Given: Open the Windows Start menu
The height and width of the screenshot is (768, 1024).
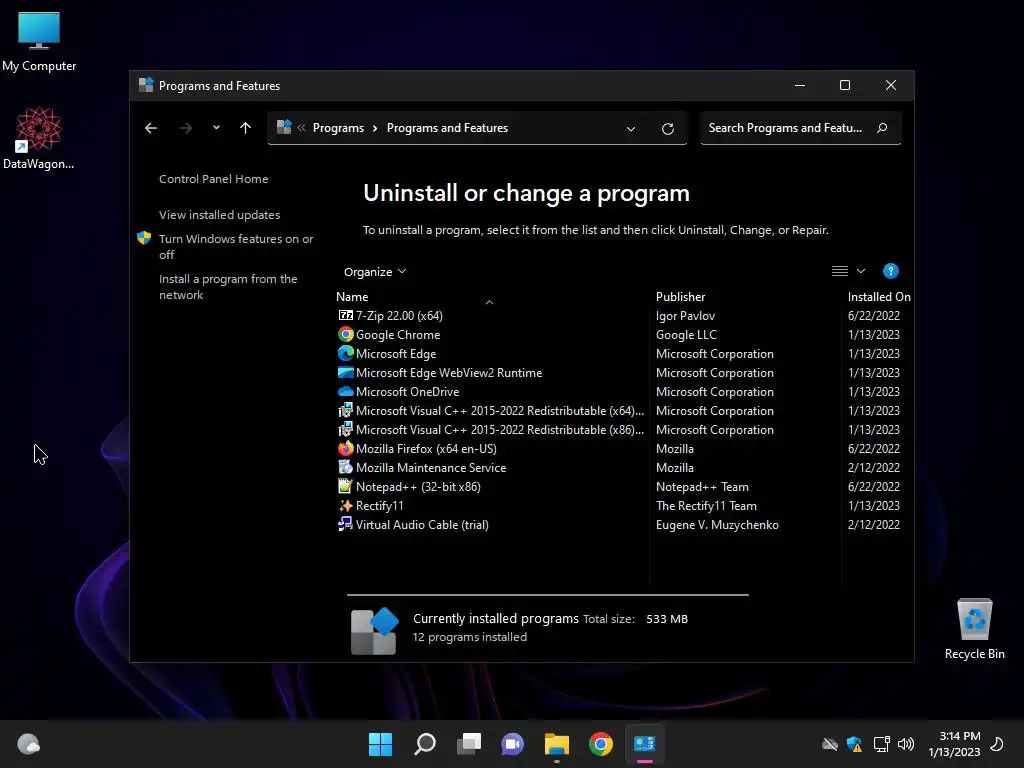Looking at the screenshot, I should tap(380, 744).
